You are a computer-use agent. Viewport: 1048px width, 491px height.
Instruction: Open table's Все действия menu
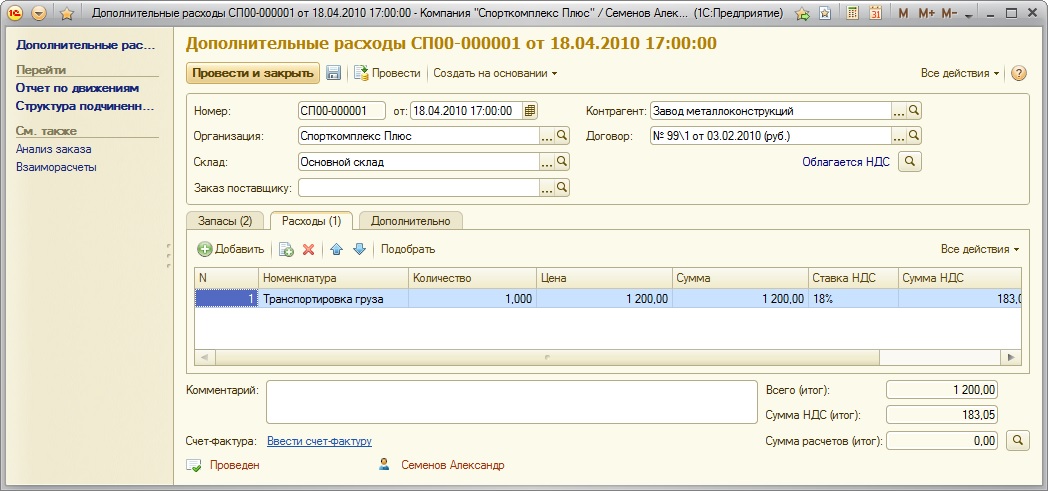(979, 249)
